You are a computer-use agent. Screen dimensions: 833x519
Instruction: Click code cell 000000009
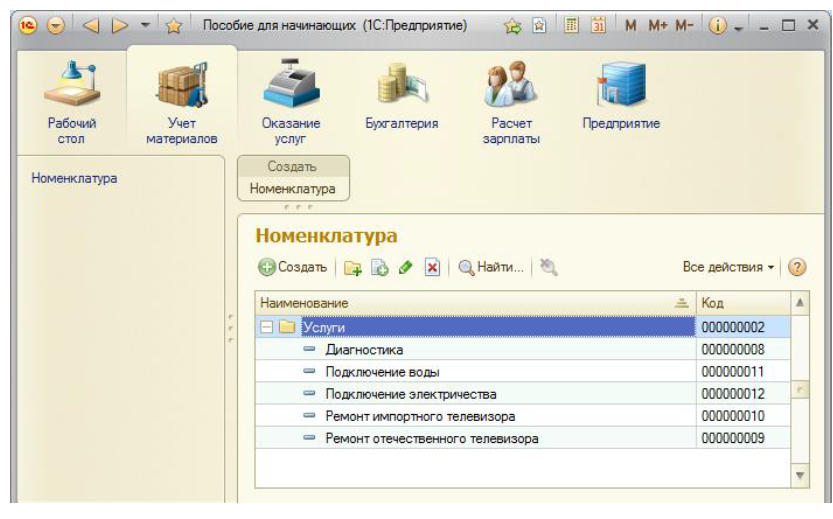(x=743, y=438)
